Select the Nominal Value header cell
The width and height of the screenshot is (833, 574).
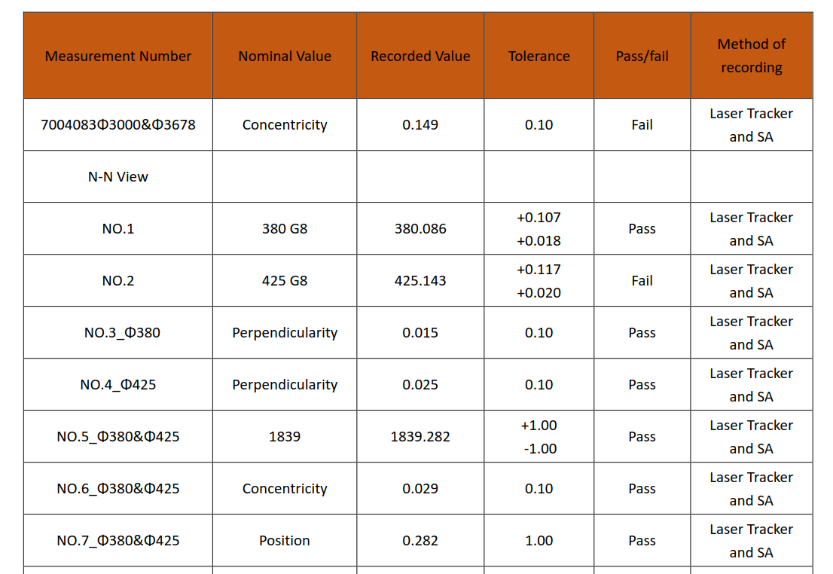click(284, 56)
